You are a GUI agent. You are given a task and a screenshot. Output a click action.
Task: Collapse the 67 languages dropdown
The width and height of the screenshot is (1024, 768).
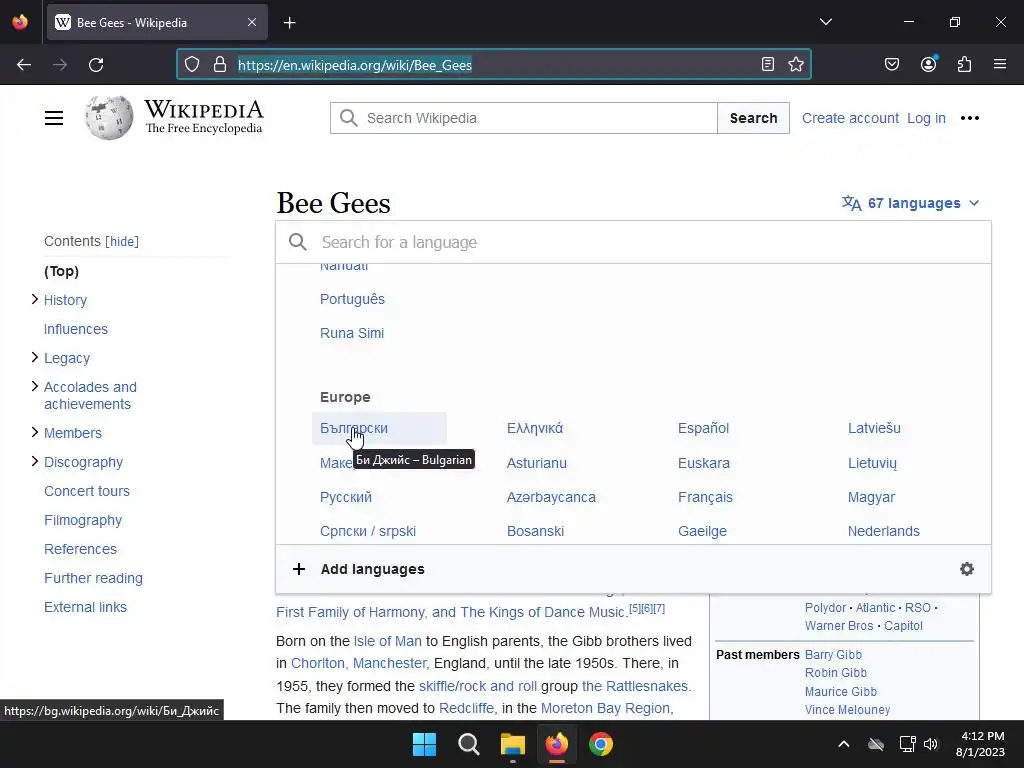pos(910,203)
